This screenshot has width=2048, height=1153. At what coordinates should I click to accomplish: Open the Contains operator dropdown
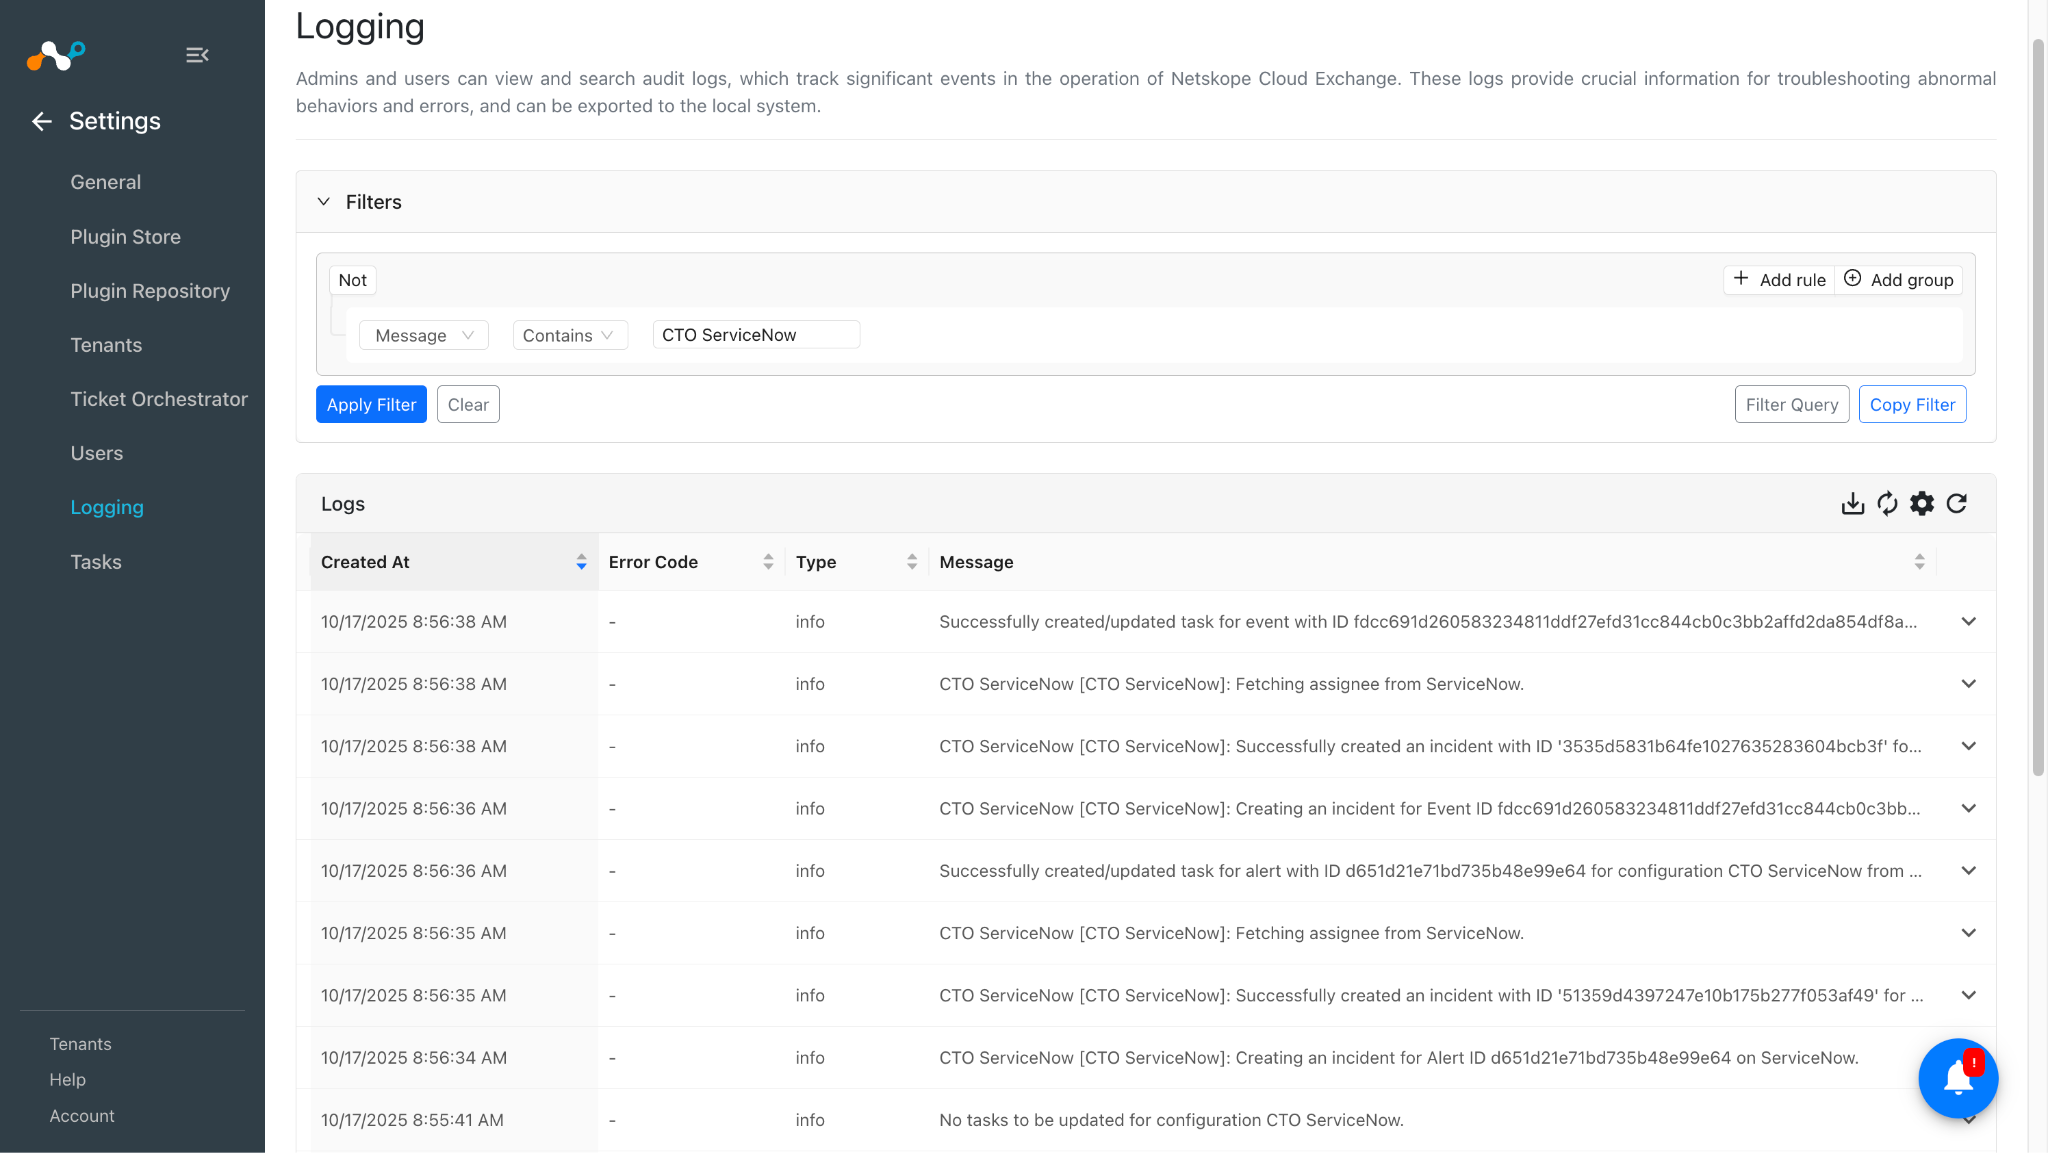point(570,335)
